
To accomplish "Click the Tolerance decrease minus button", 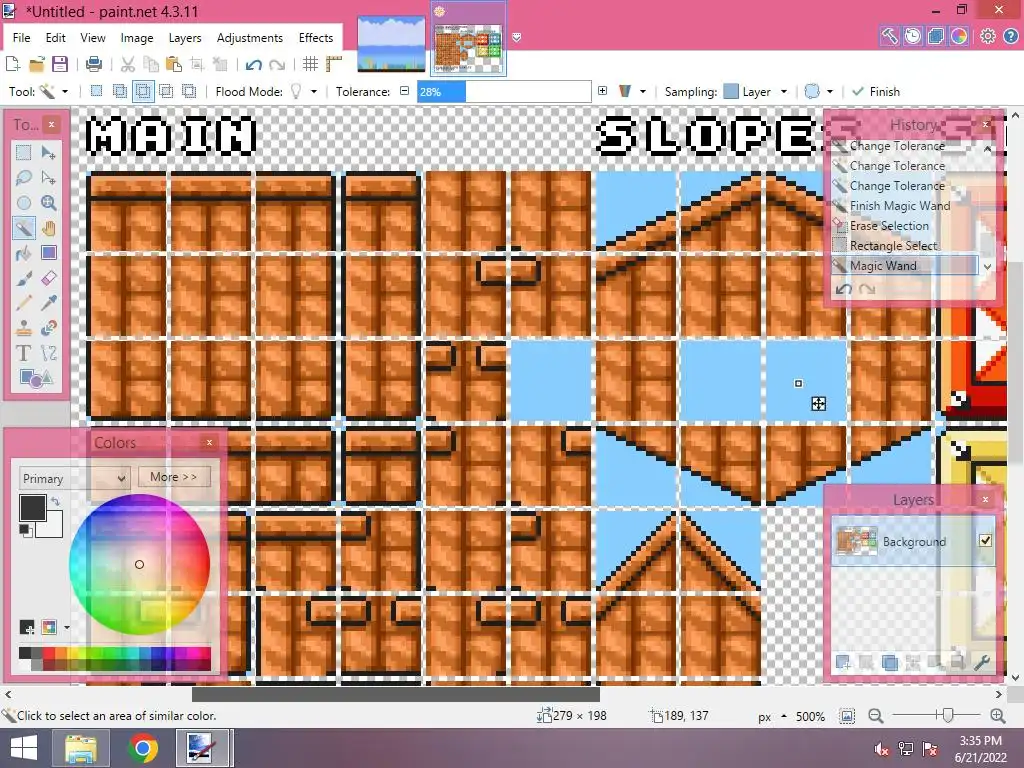I will pyautogui.click(x=404, y=91).
